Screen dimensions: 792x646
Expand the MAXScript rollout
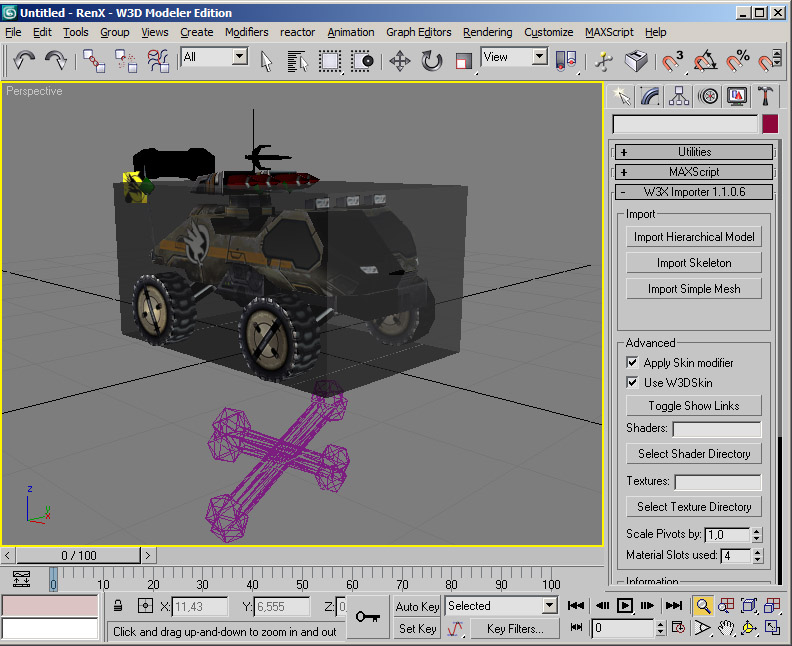tap(694, 172)
